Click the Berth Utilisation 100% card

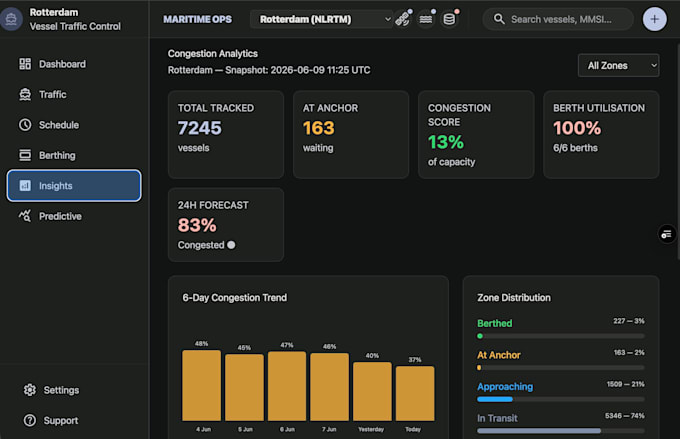click(601, 134)
